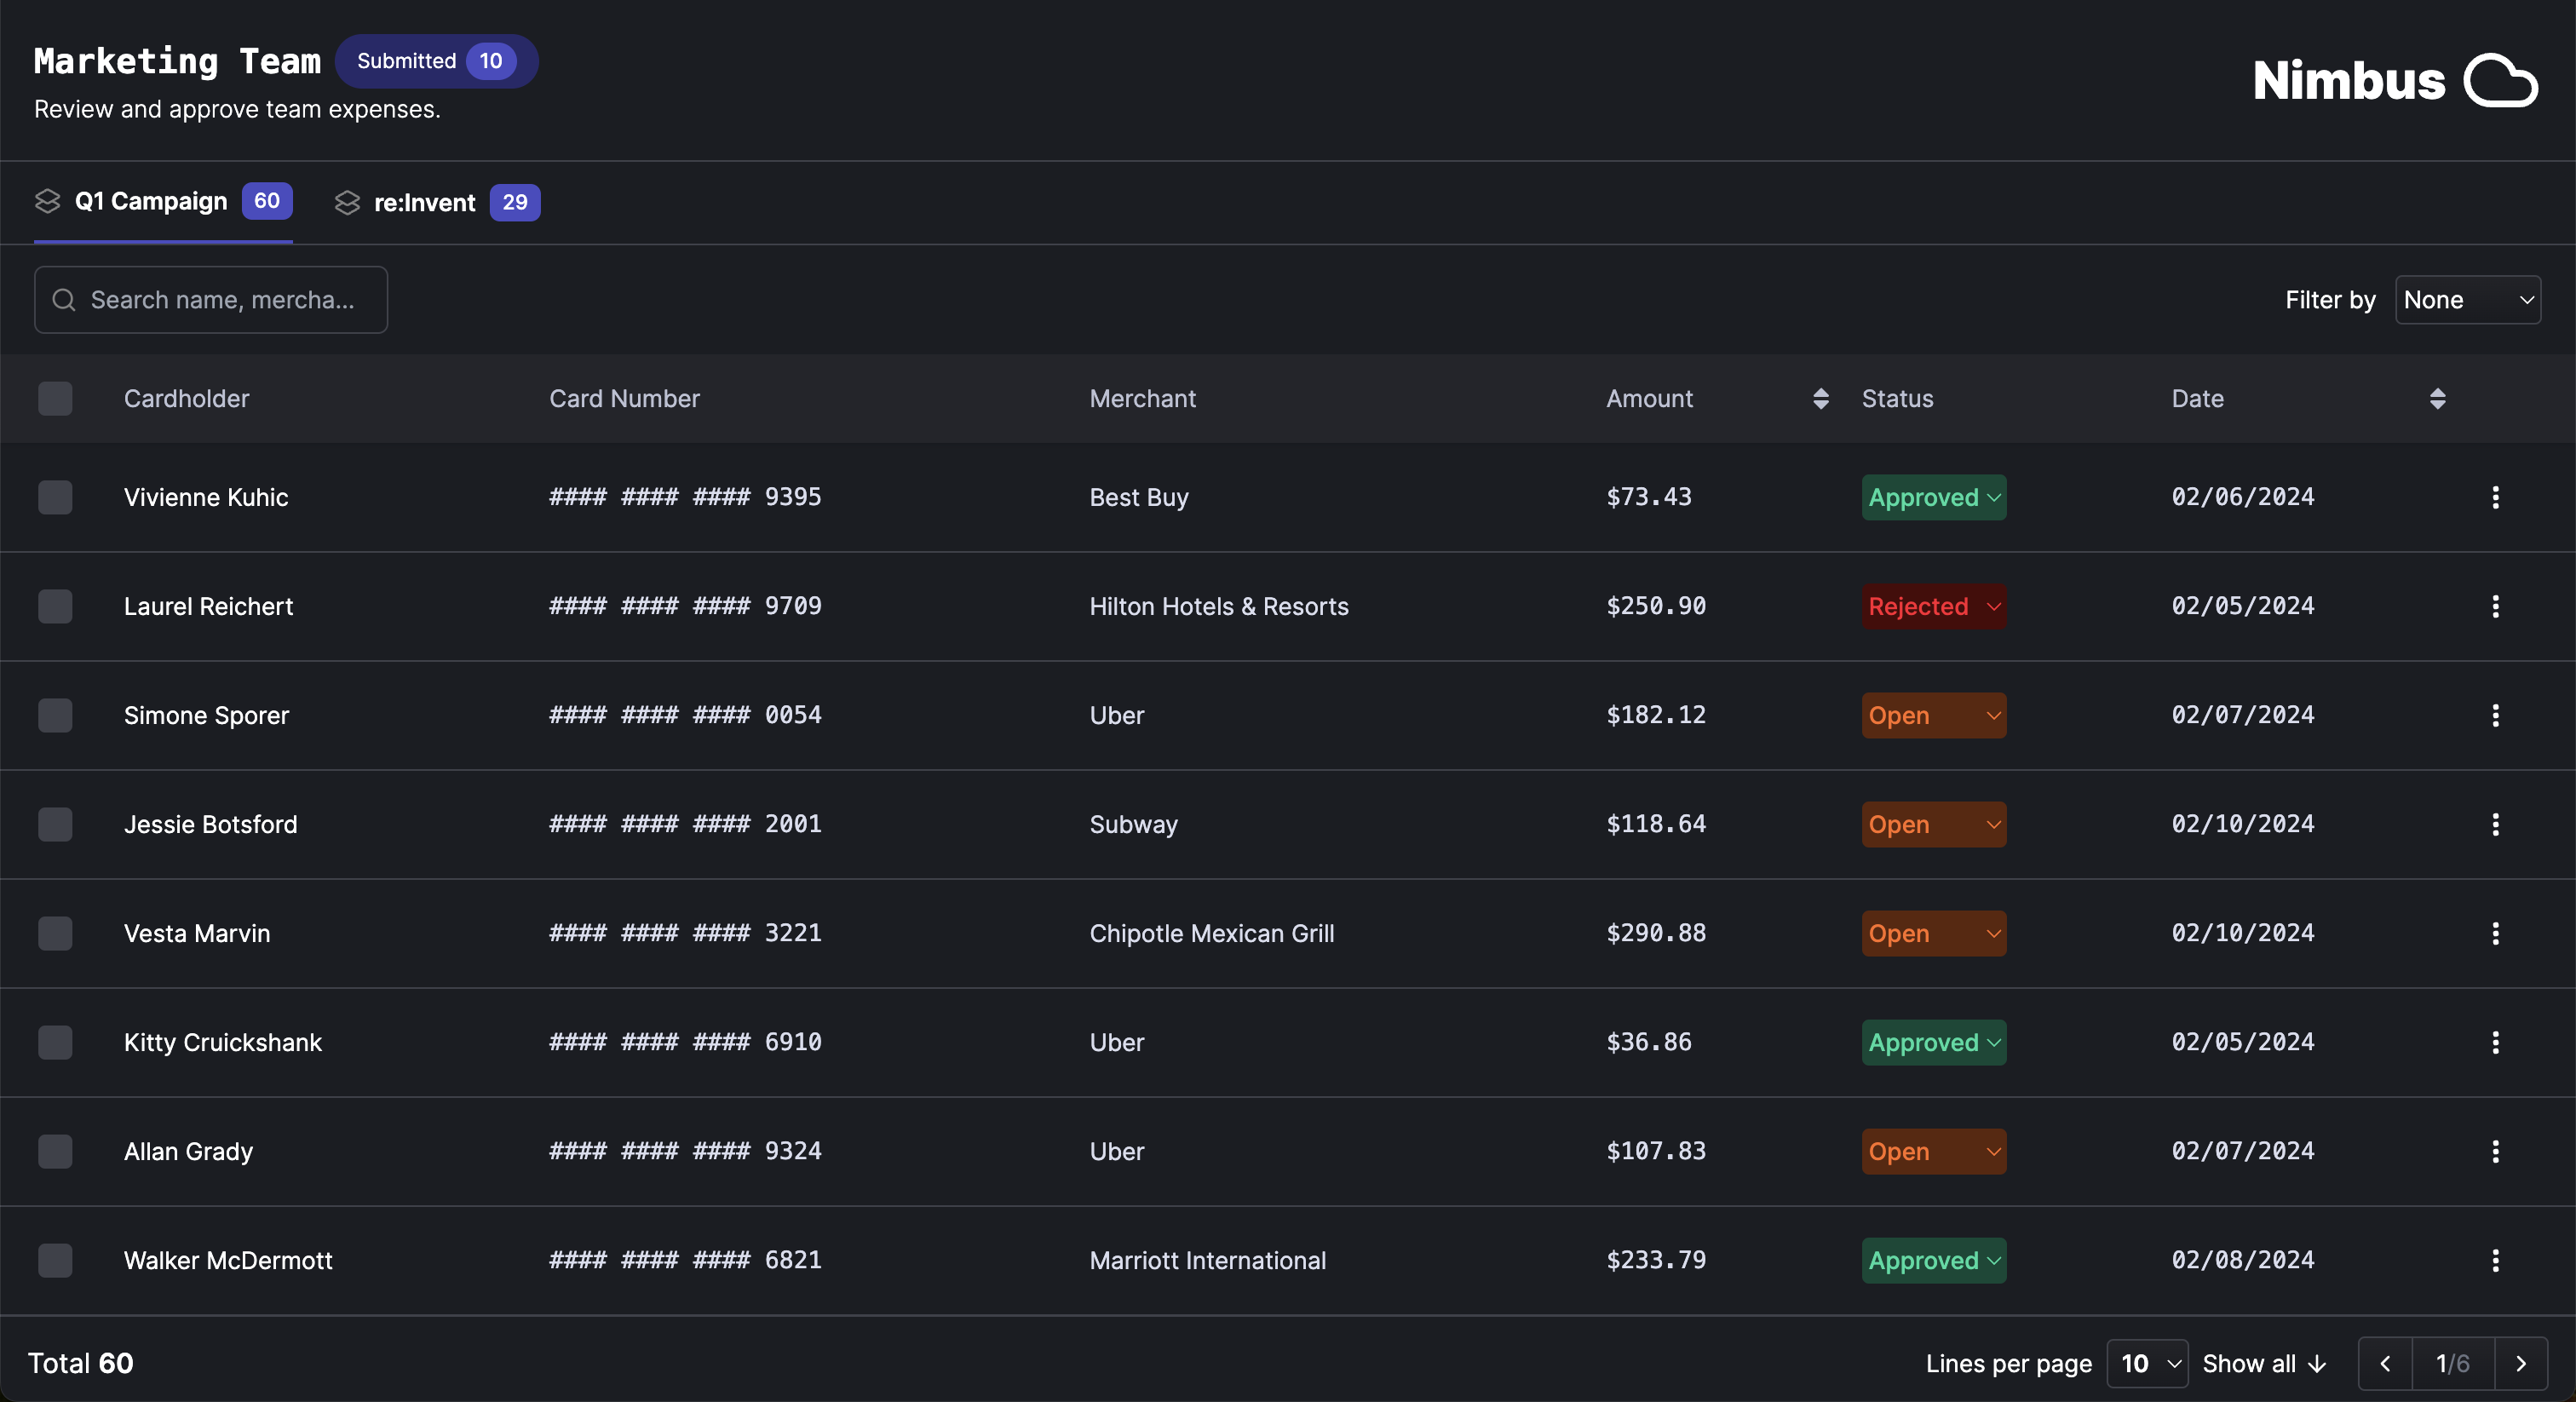Click the Merchant column header
The height and width of the screenshot is (1402, 2576).
tap(1142, 399)
